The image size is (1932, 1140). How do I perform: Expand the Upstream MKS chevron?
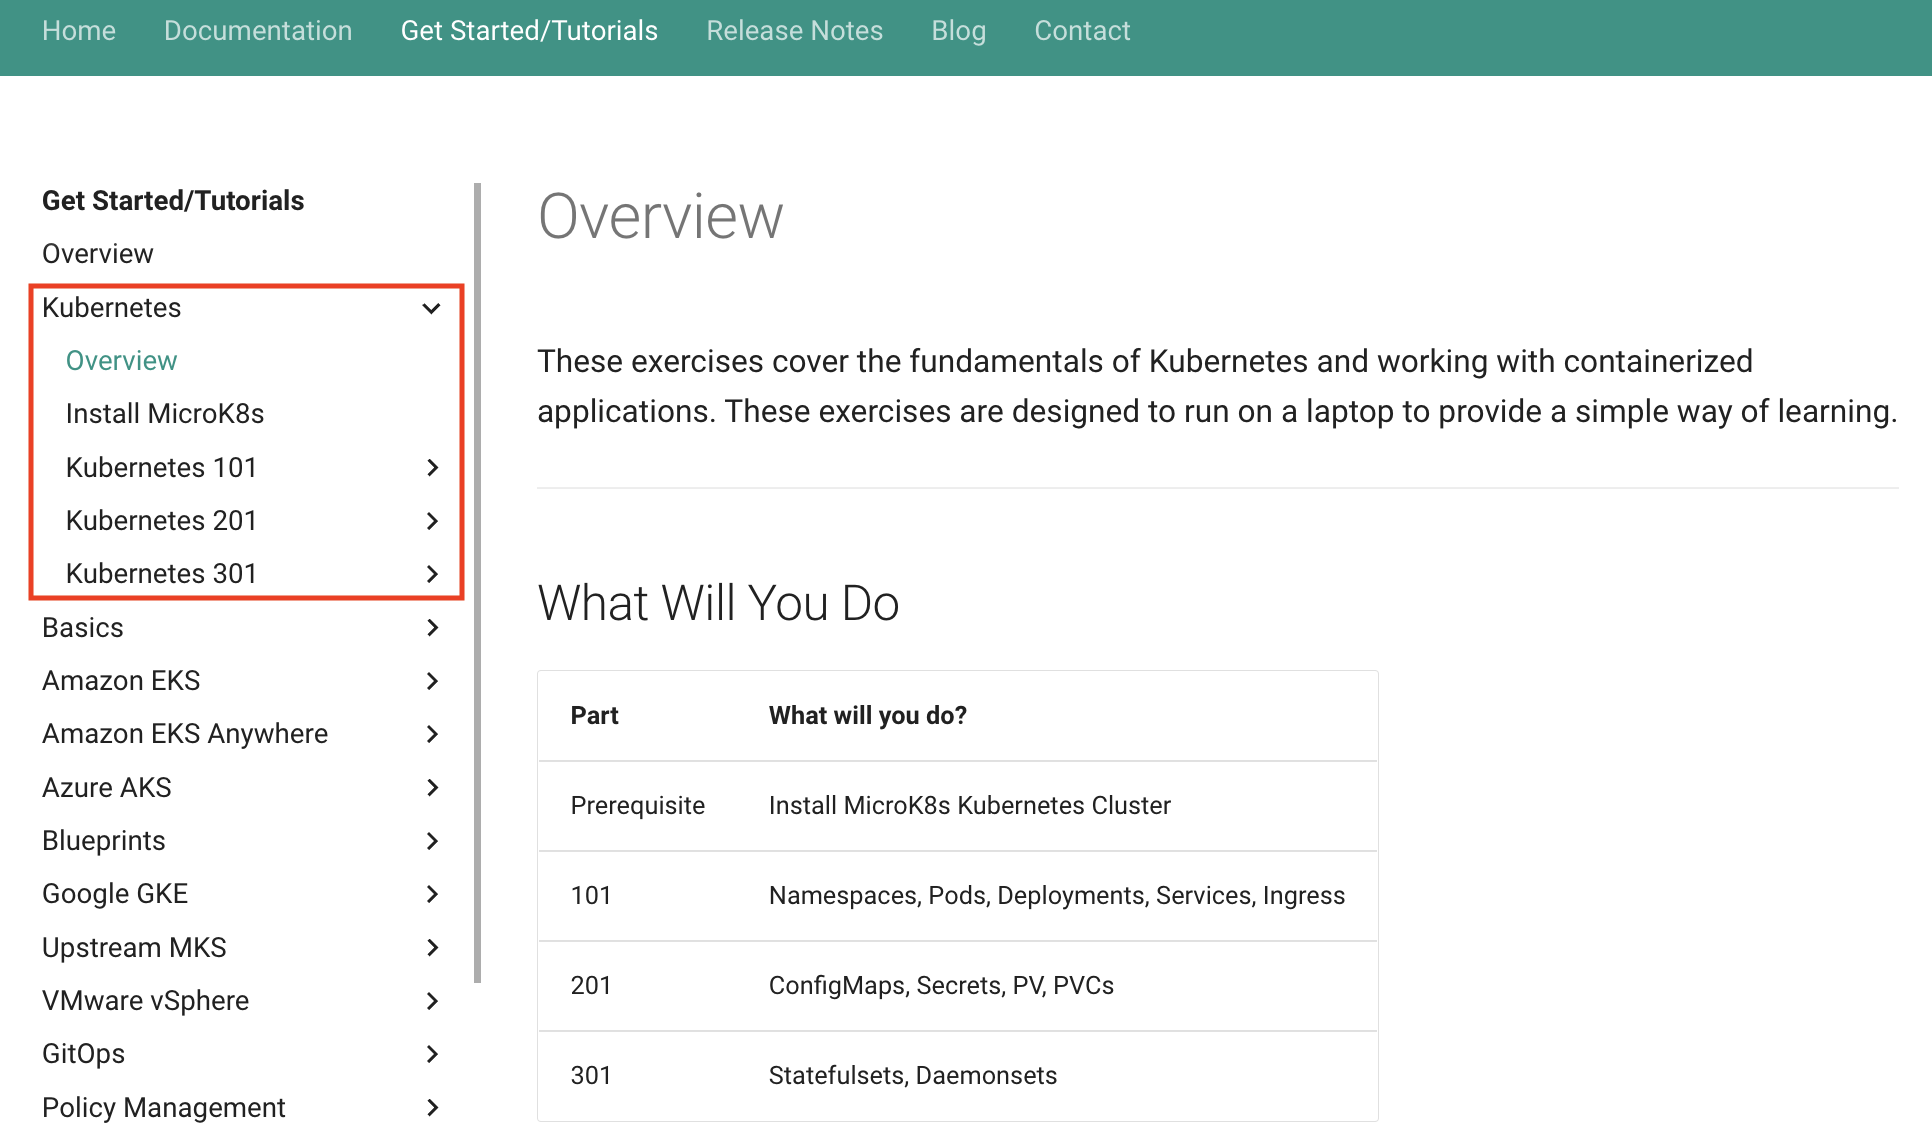click(x=432, y=948)
